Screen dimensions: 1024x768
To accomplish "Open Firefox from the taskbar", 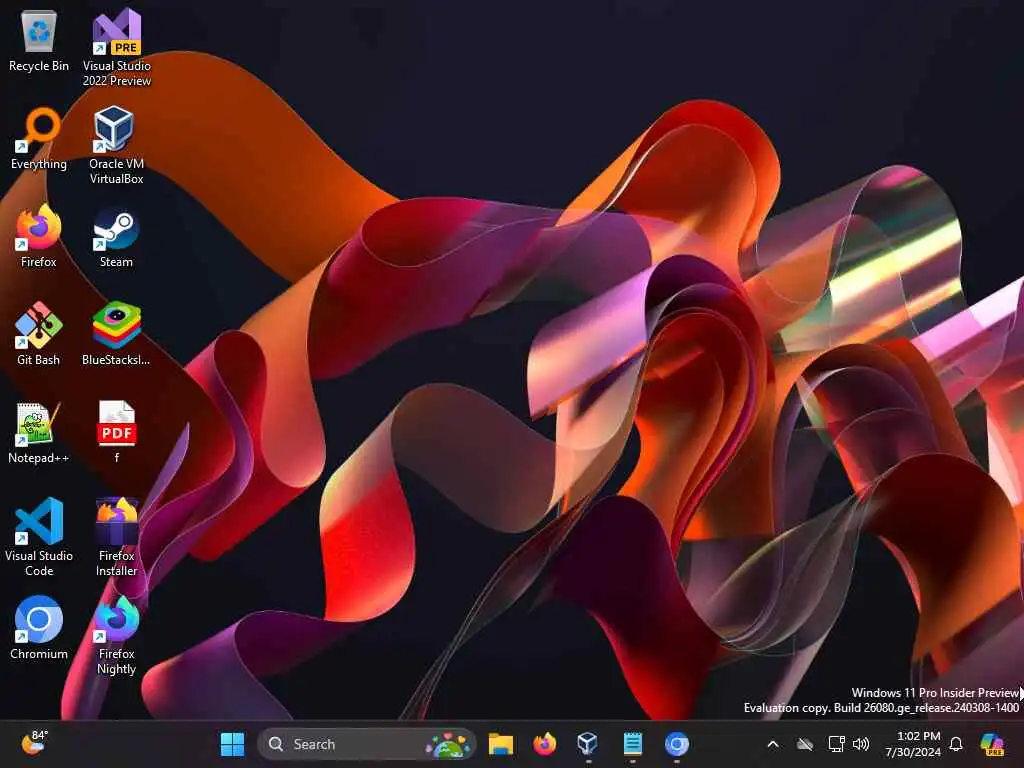I will [544, 744].
